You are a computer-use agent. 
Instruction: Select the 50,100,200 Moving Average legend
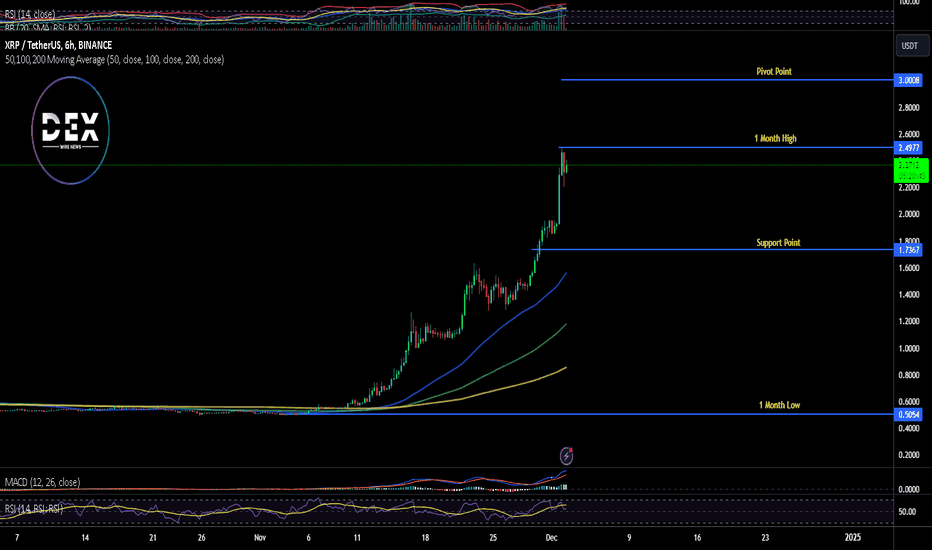[x=115, y=59]
